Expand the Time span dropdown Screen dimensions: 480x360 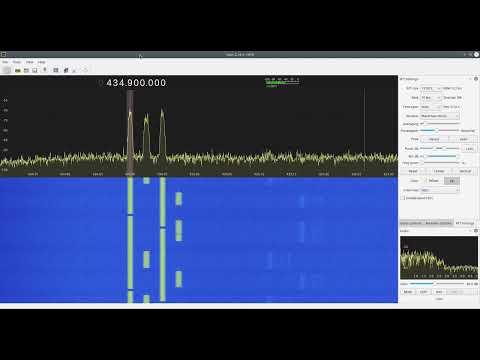click(431, 107)
